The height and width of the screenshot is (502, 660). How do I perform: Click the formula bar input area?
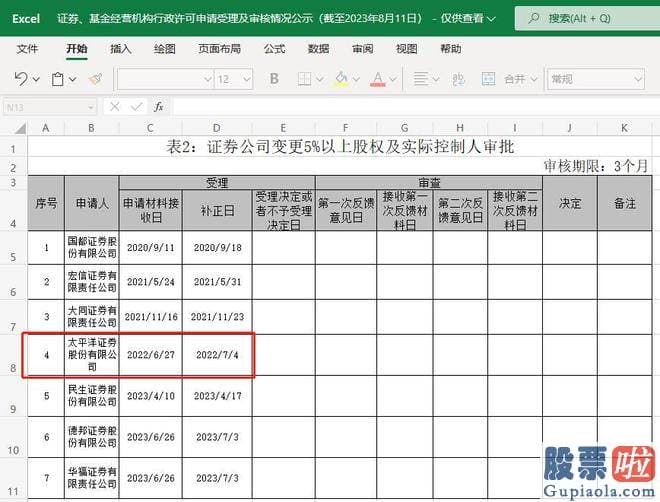click(416, 107)
